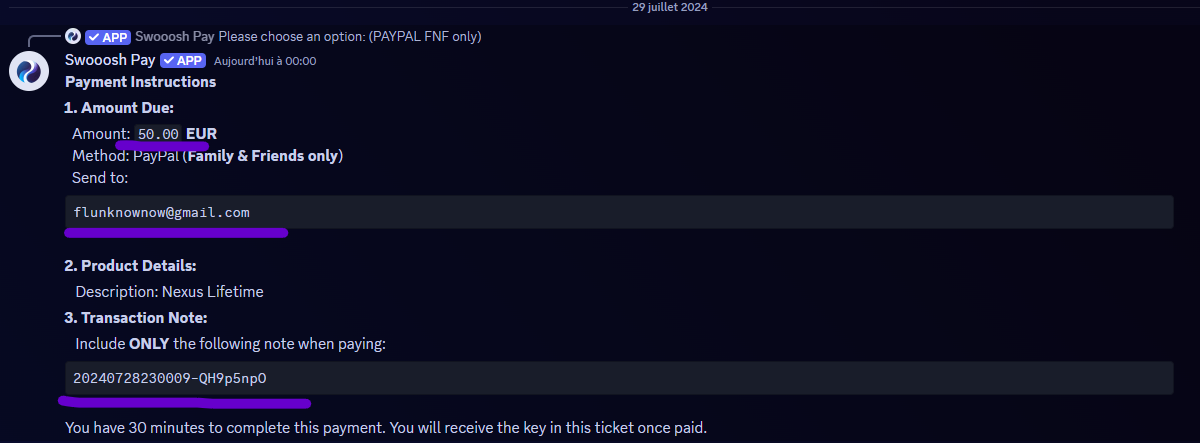This screenshot has height=443, width=1200.
Task: Click the bold 'Family & Friends only' text
Action: (262, 156)
